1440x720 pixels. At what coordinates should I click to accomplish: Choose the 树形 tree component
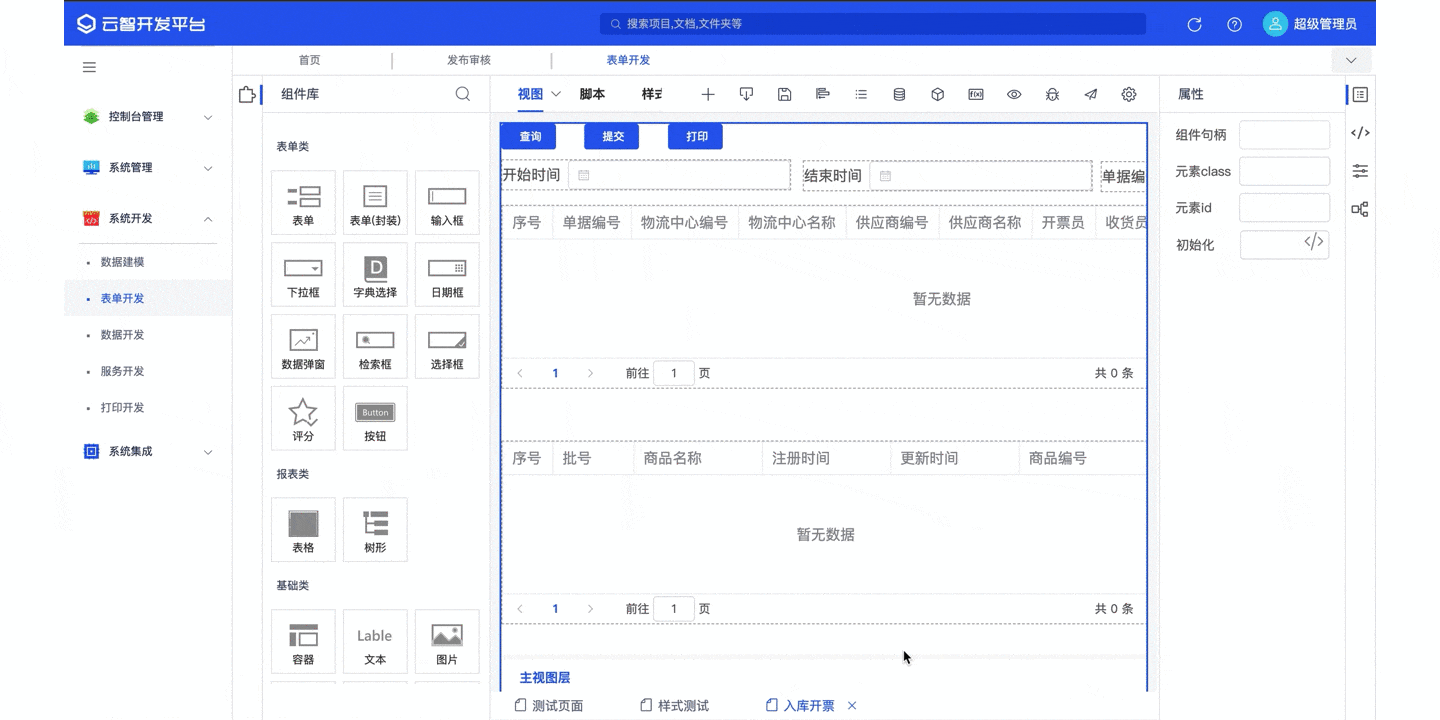[375, 530]
